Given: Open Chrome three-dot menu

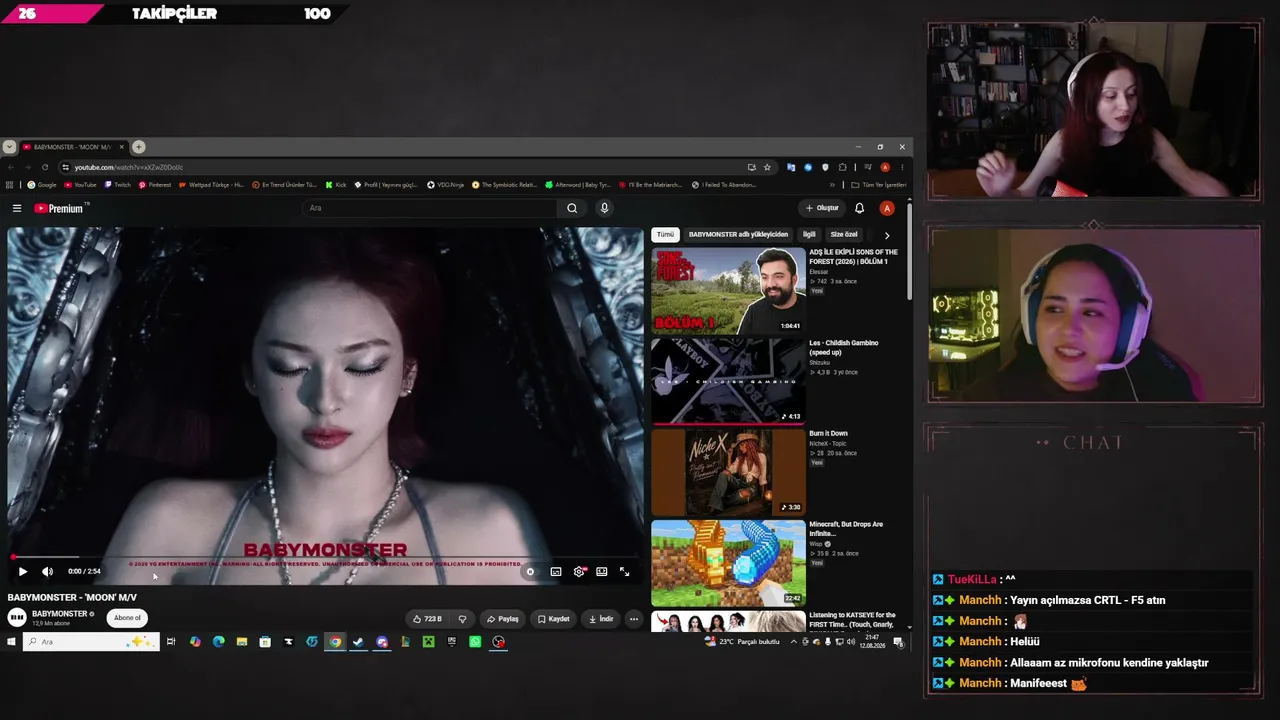Looking at the screenshot, I should tap(902, 167).
